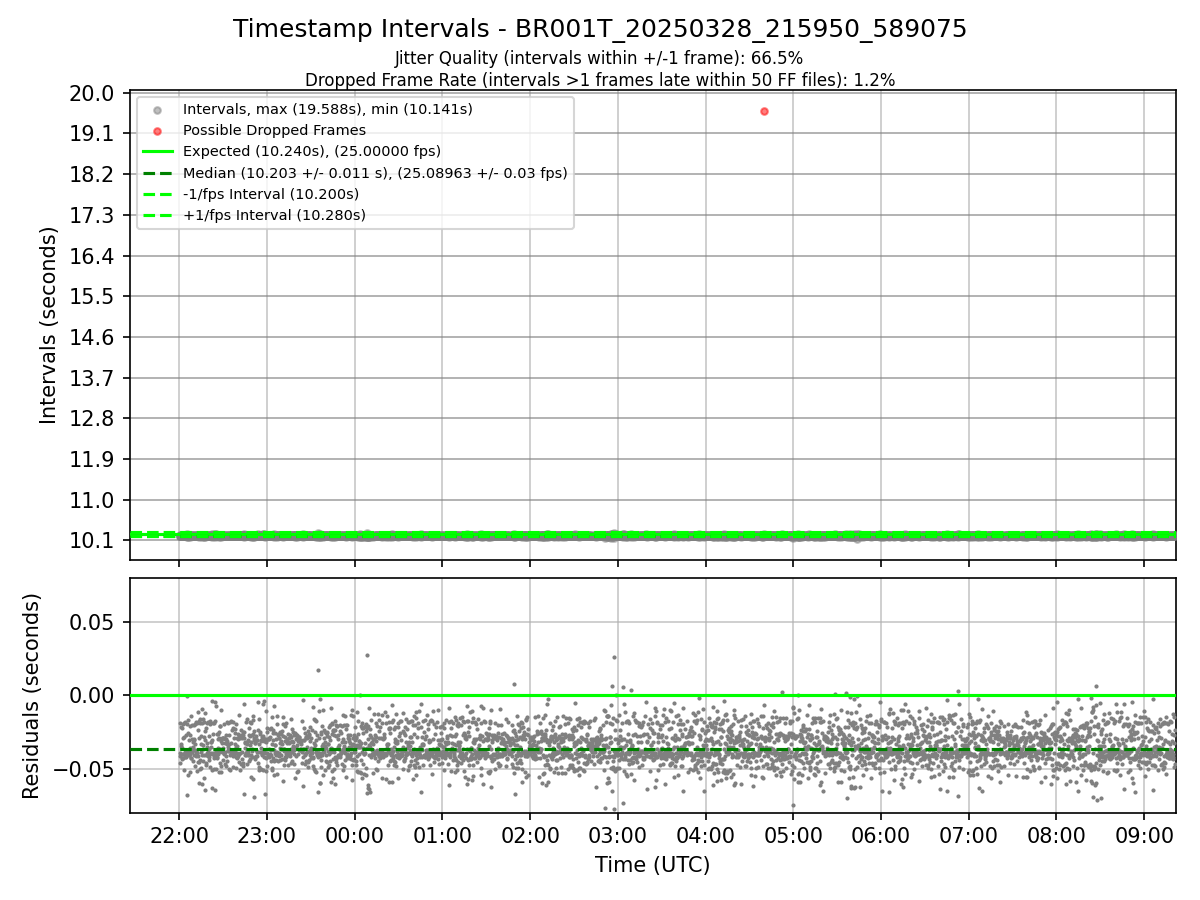Click the solid green Expected line sample in legend
This screenshot has width=1200, height=900.
coord(157,152)
